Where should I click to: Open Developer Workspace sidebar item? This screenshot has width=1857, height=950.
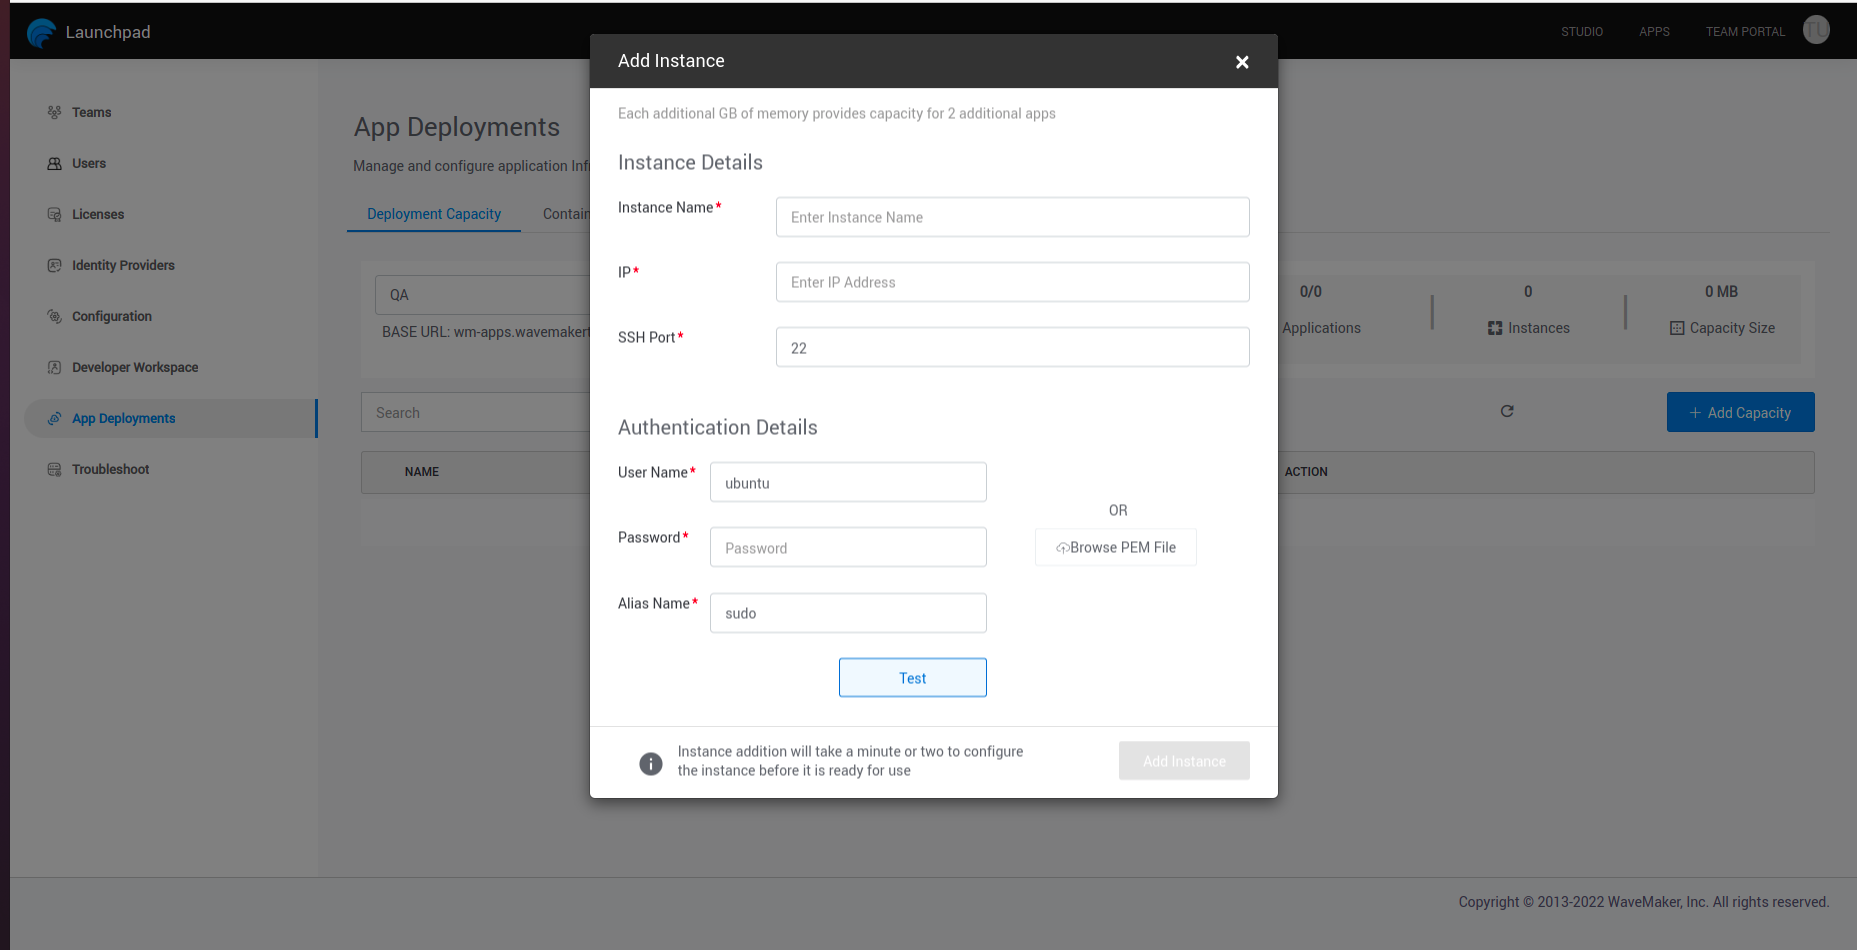tap(134, 367)
